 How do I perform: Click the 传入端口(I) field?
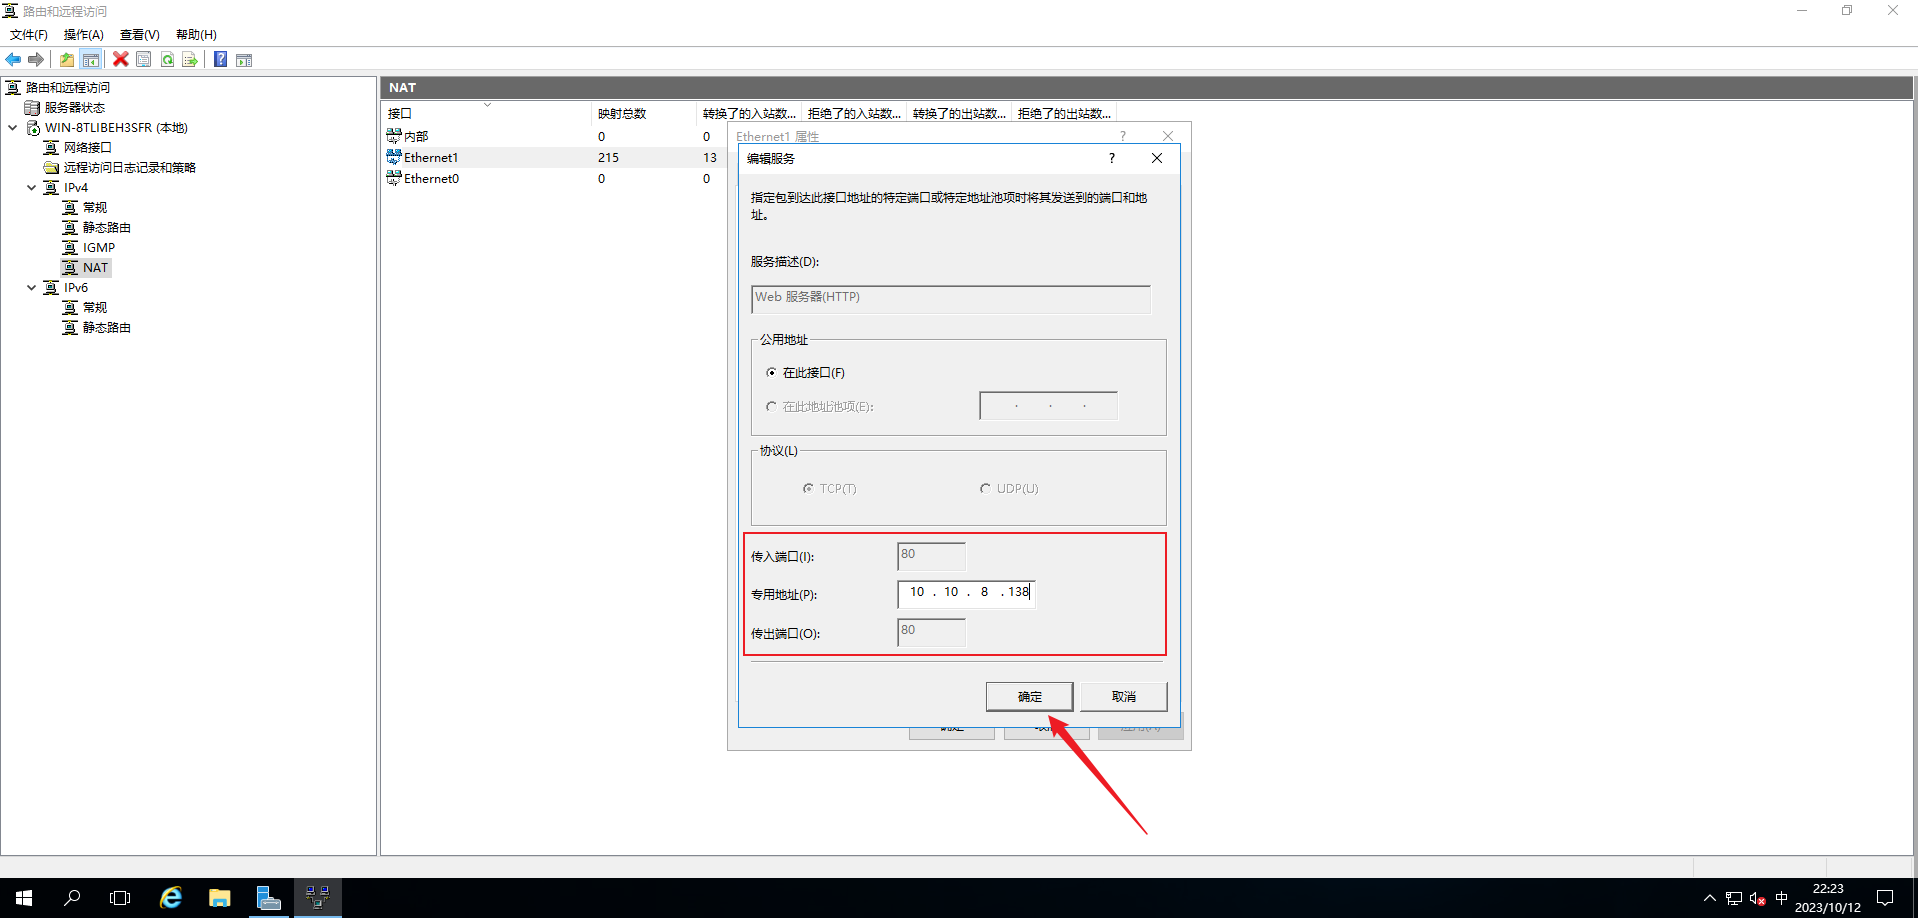tap(931, 556)
